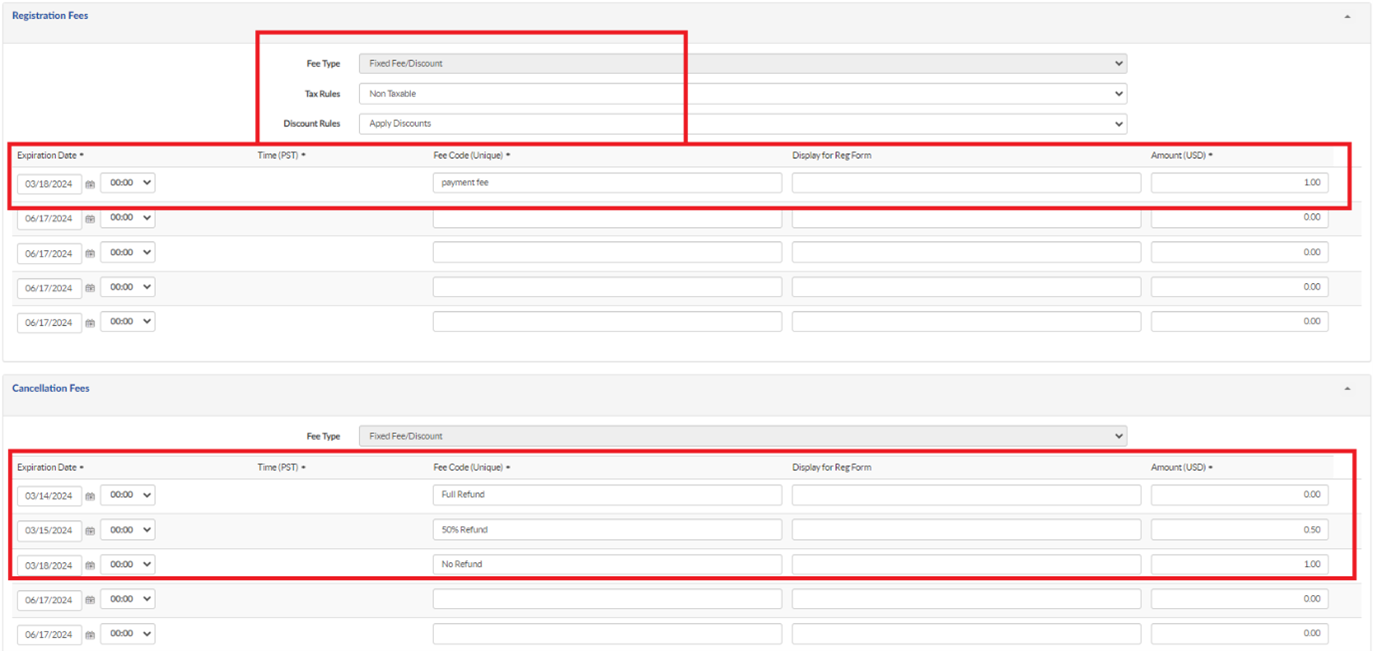This screenshot has width=1373, height=651.
Task: Click the No Refund expiration date field
Action: pos(49,565)
